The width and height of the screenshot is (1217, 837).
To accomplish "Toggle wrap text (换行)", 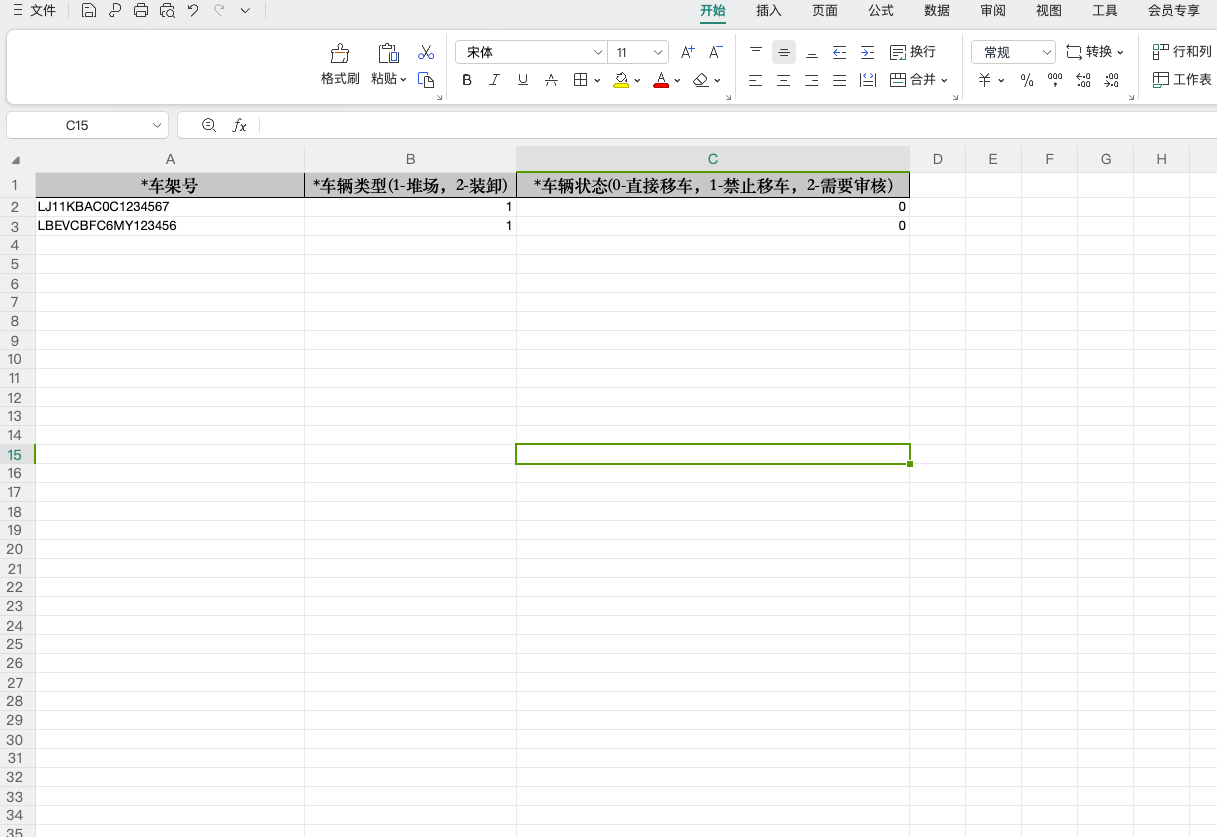I will tap(912, 52).
